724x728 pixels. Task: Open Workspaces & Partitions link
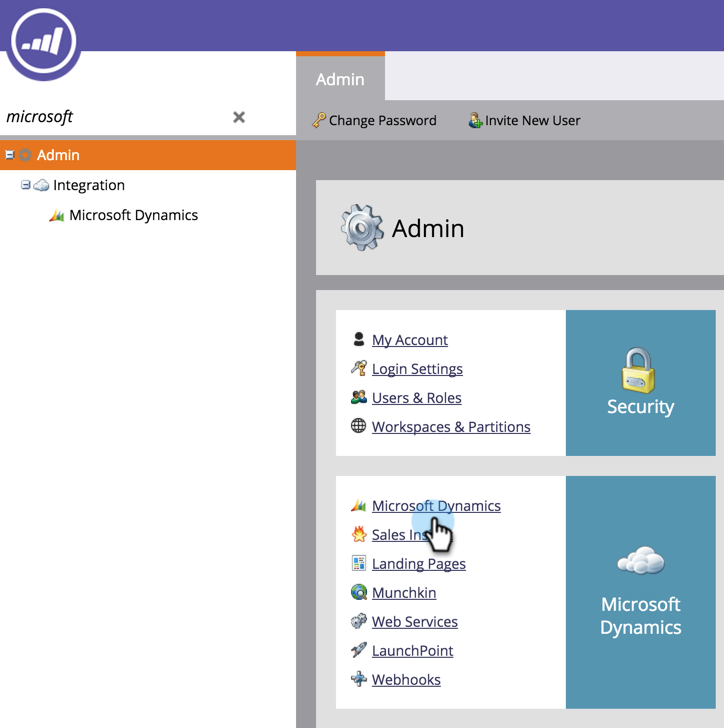[451, 427]
